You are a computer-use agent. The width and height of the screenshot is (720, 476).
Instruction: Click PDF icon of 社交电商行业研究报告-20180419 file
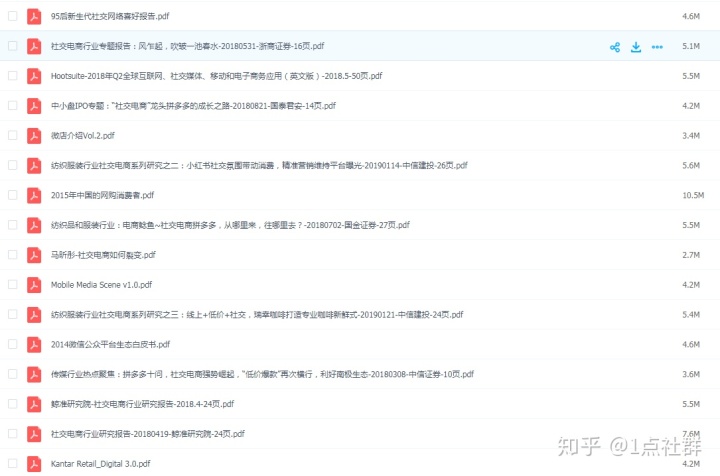pyautogui.click(x=34, y=434)
